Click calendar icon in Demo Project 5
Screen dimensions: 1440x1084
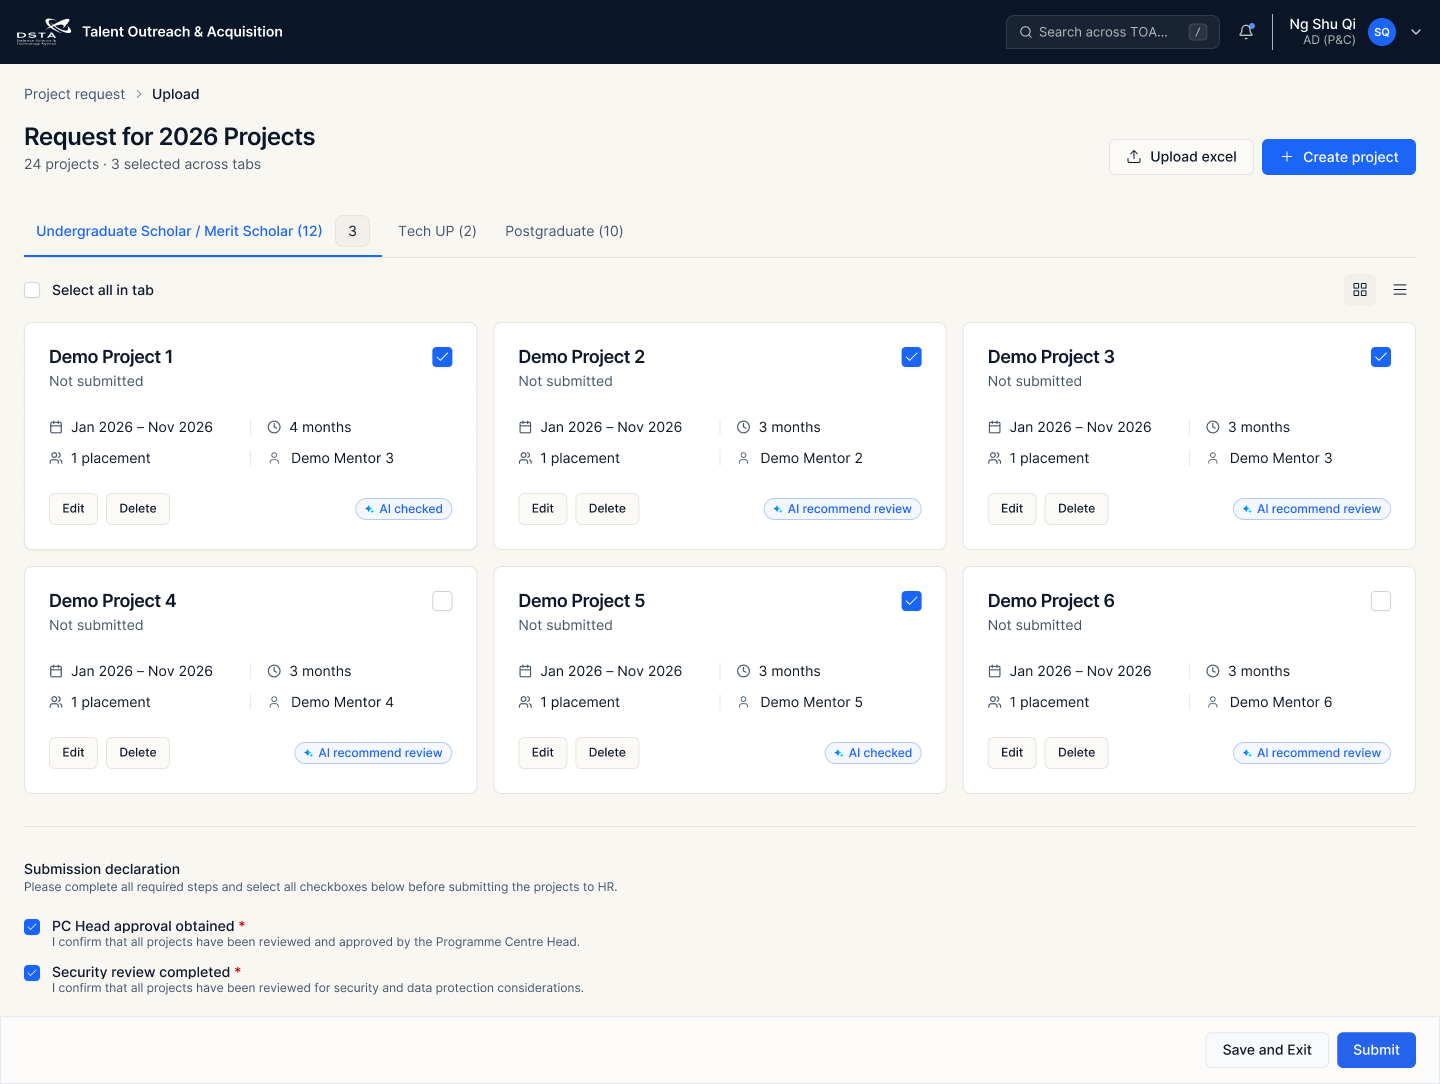coord(525,671)
